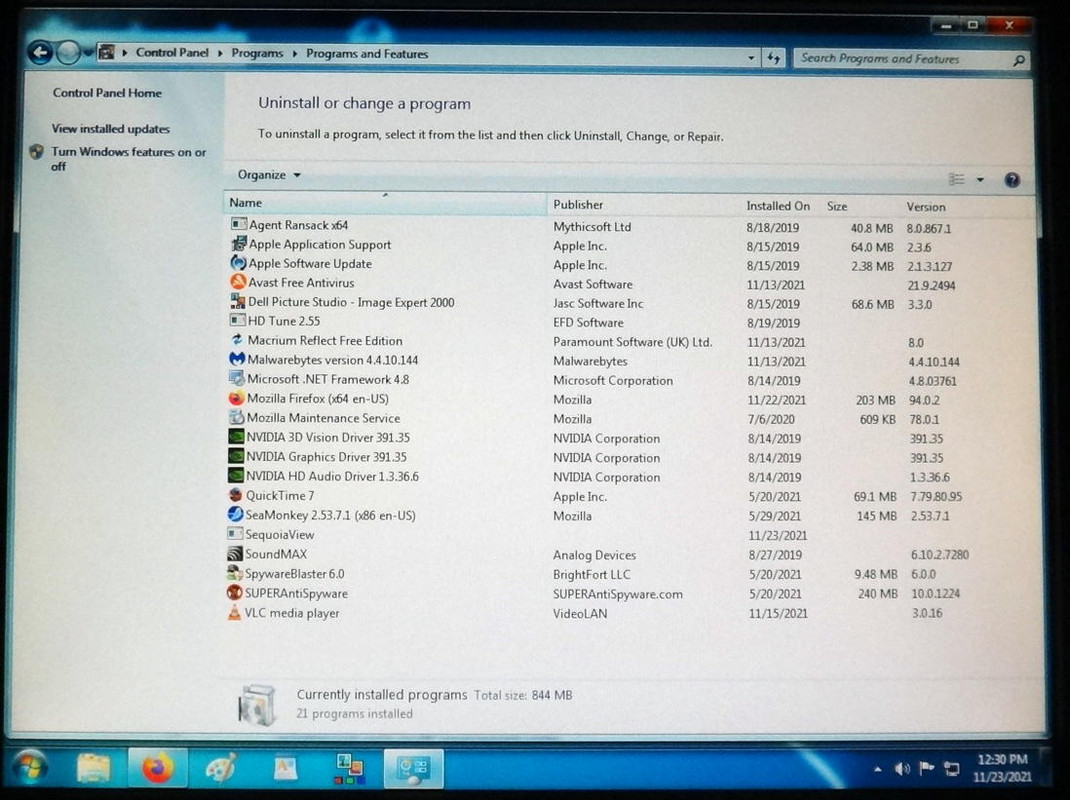Open Firefox from the taskbar
The image size is (1070, 800).
pos(157,769)
